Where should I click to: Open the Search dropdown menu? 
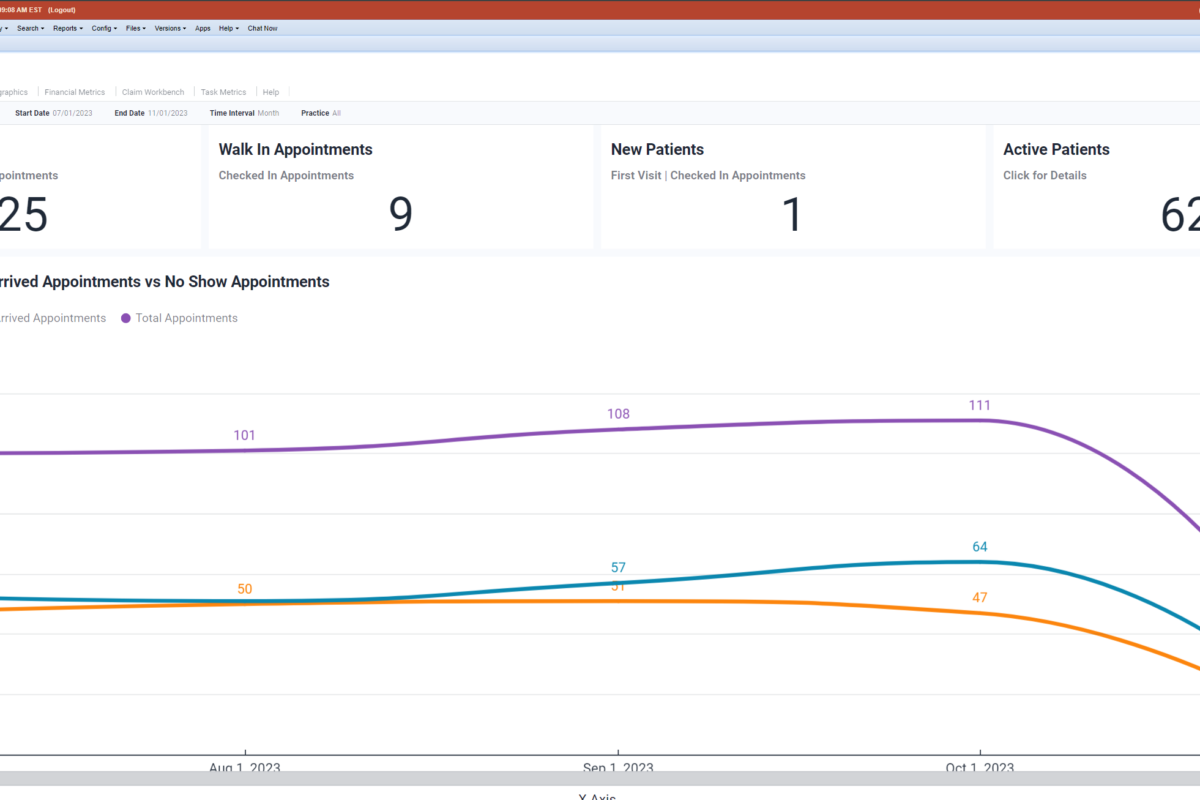pyautogui.click(x=30, y=28)
